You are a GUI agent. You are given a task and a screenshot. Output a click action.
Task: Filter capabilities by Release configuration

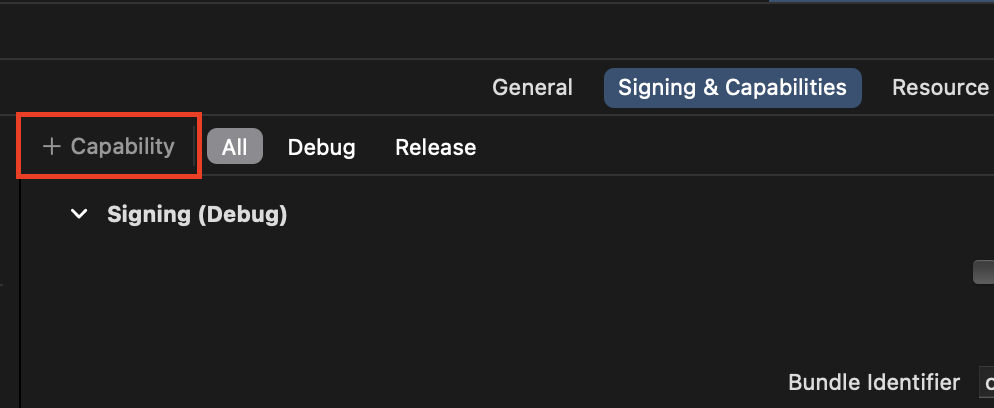[x=435, y=147]
